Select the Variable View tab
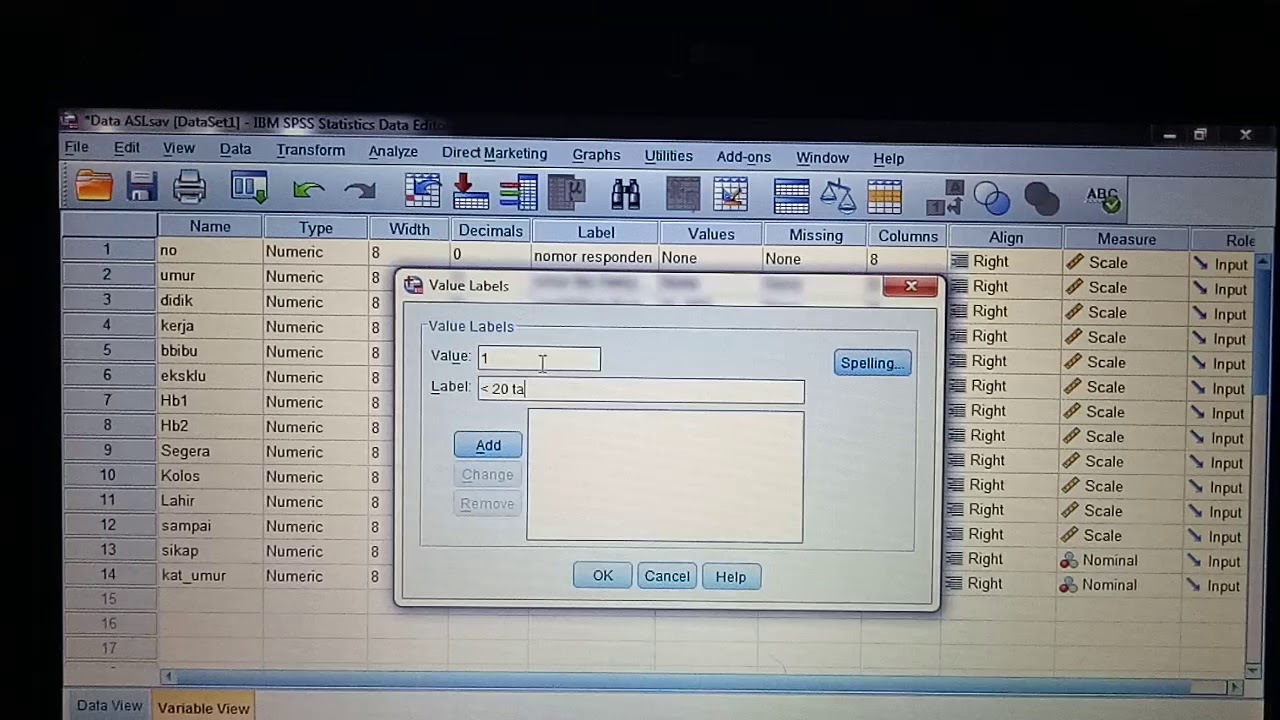The width and height of the screenshot is (1280, 720). tap(203, 708)
